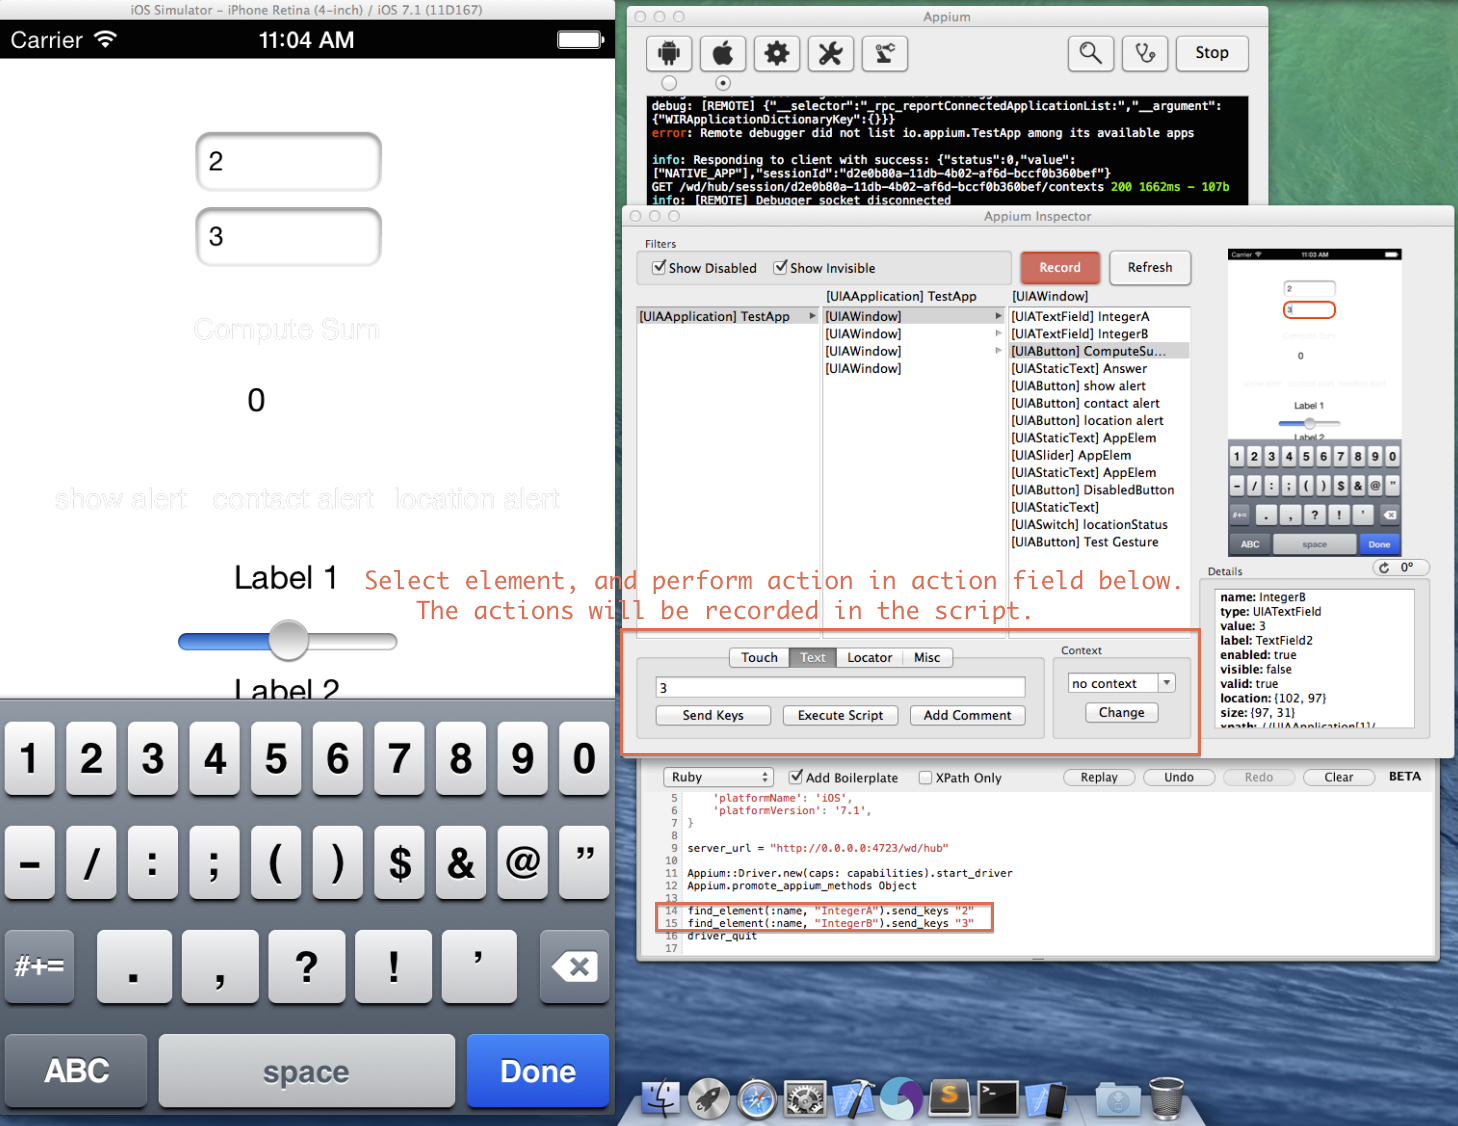The width and height of the screenshot is (1458, 1126).
Task: Tap the Done key on simulator keyboard
Action: pos(538,1071)
